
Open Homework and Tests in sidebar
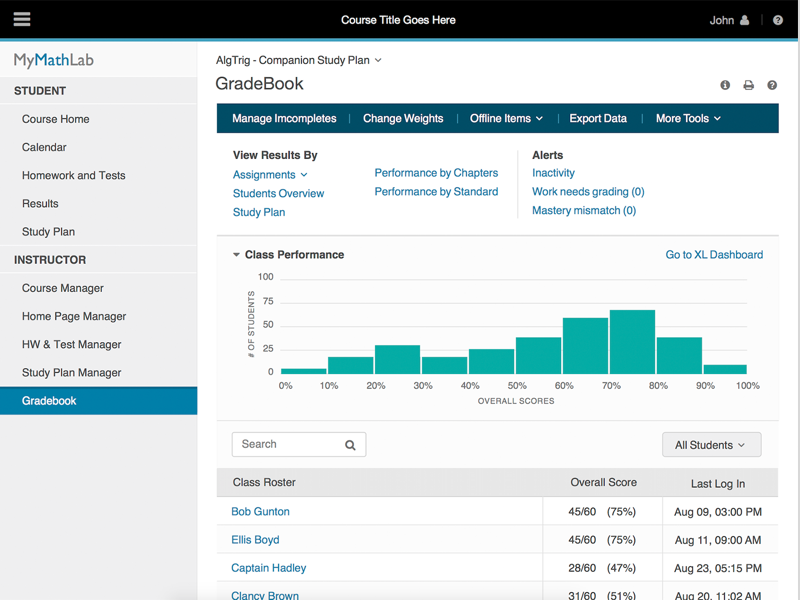[74, 175]
